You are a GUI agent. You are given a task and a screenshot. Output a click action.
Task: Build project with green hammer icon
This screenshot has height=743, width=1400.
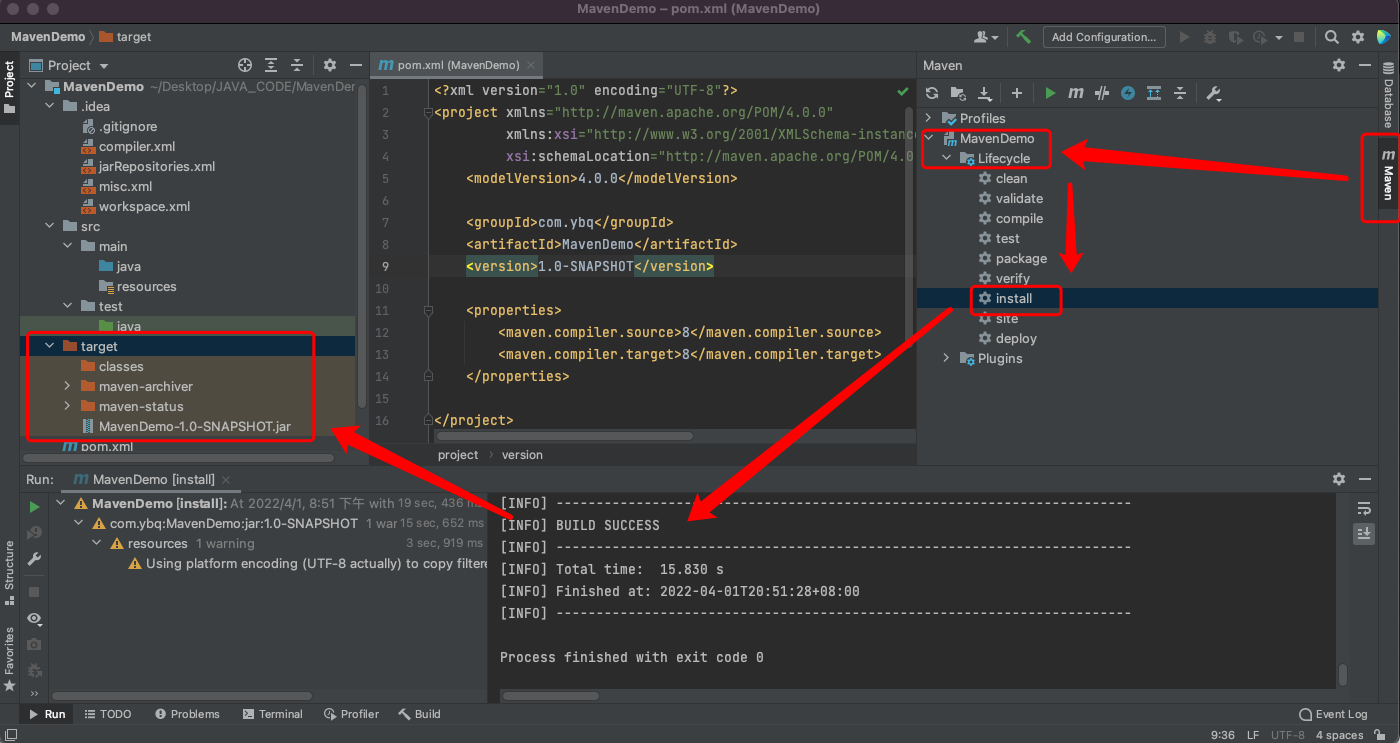1023,37
